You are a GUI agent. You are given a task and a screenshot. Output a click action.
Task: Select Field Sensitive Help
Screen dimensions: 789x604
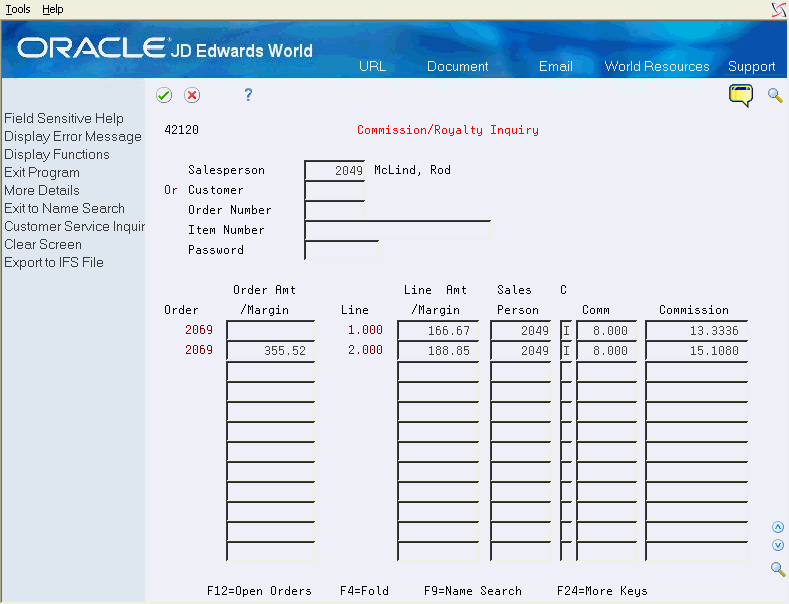tap(64, 118)
